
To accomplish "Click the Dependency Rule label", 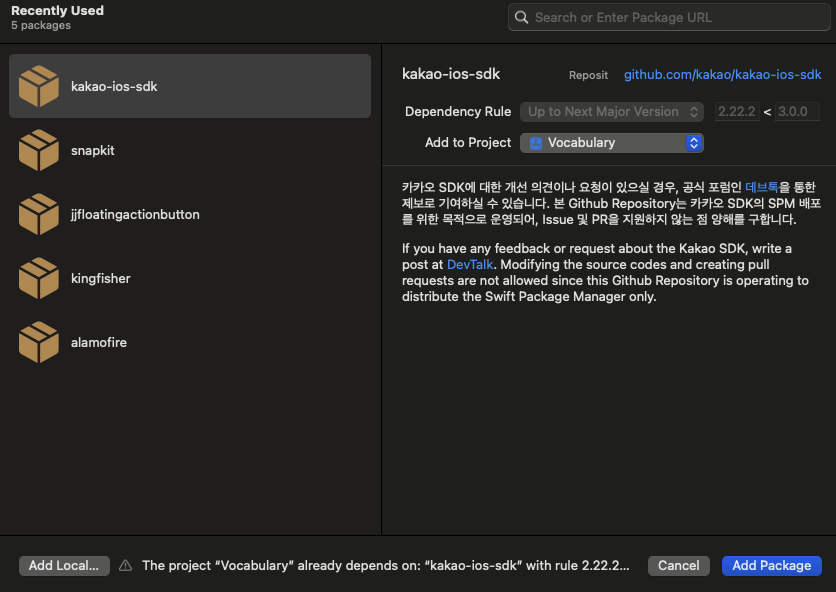I will click(x=458, y=111).
